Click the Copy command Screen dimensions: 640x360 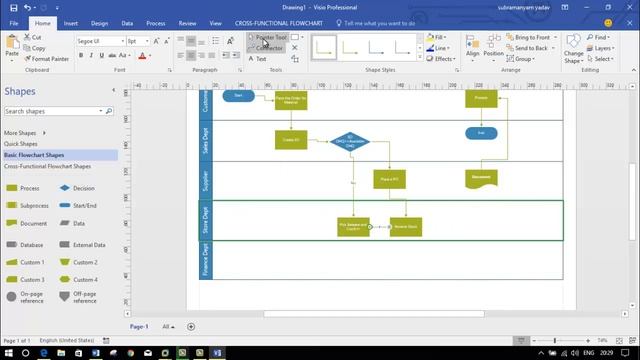point(34,48)
